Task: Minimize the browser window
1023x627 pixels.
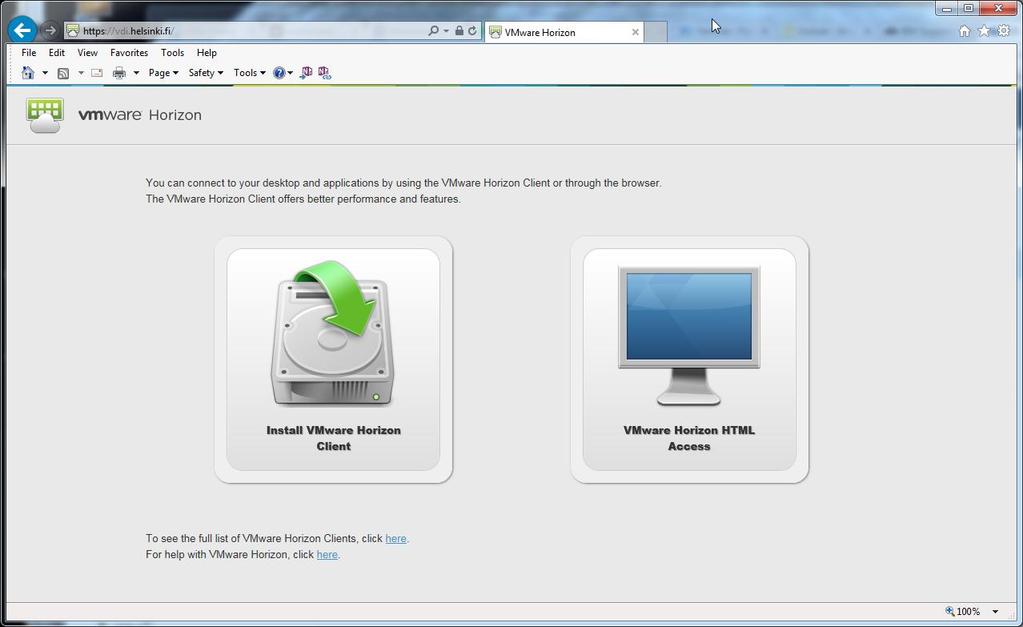Action: click(x=947, y=8)
